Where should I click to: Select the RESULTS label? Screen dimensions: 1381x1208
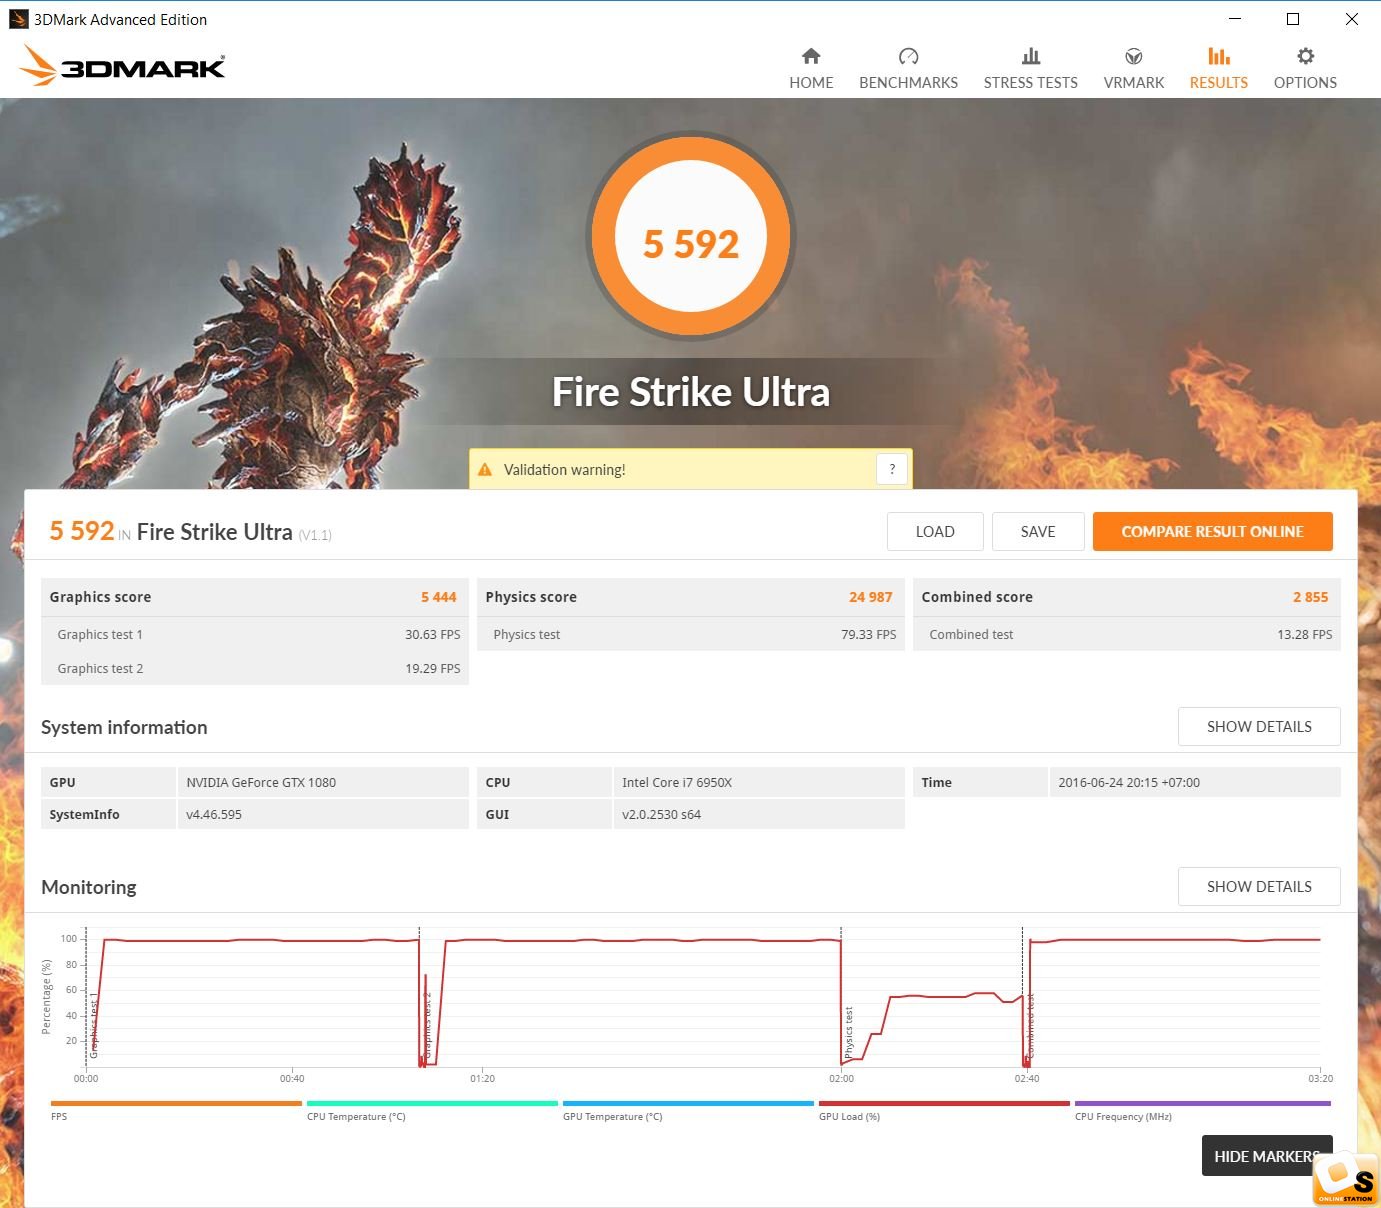(x=1219, y=83)
